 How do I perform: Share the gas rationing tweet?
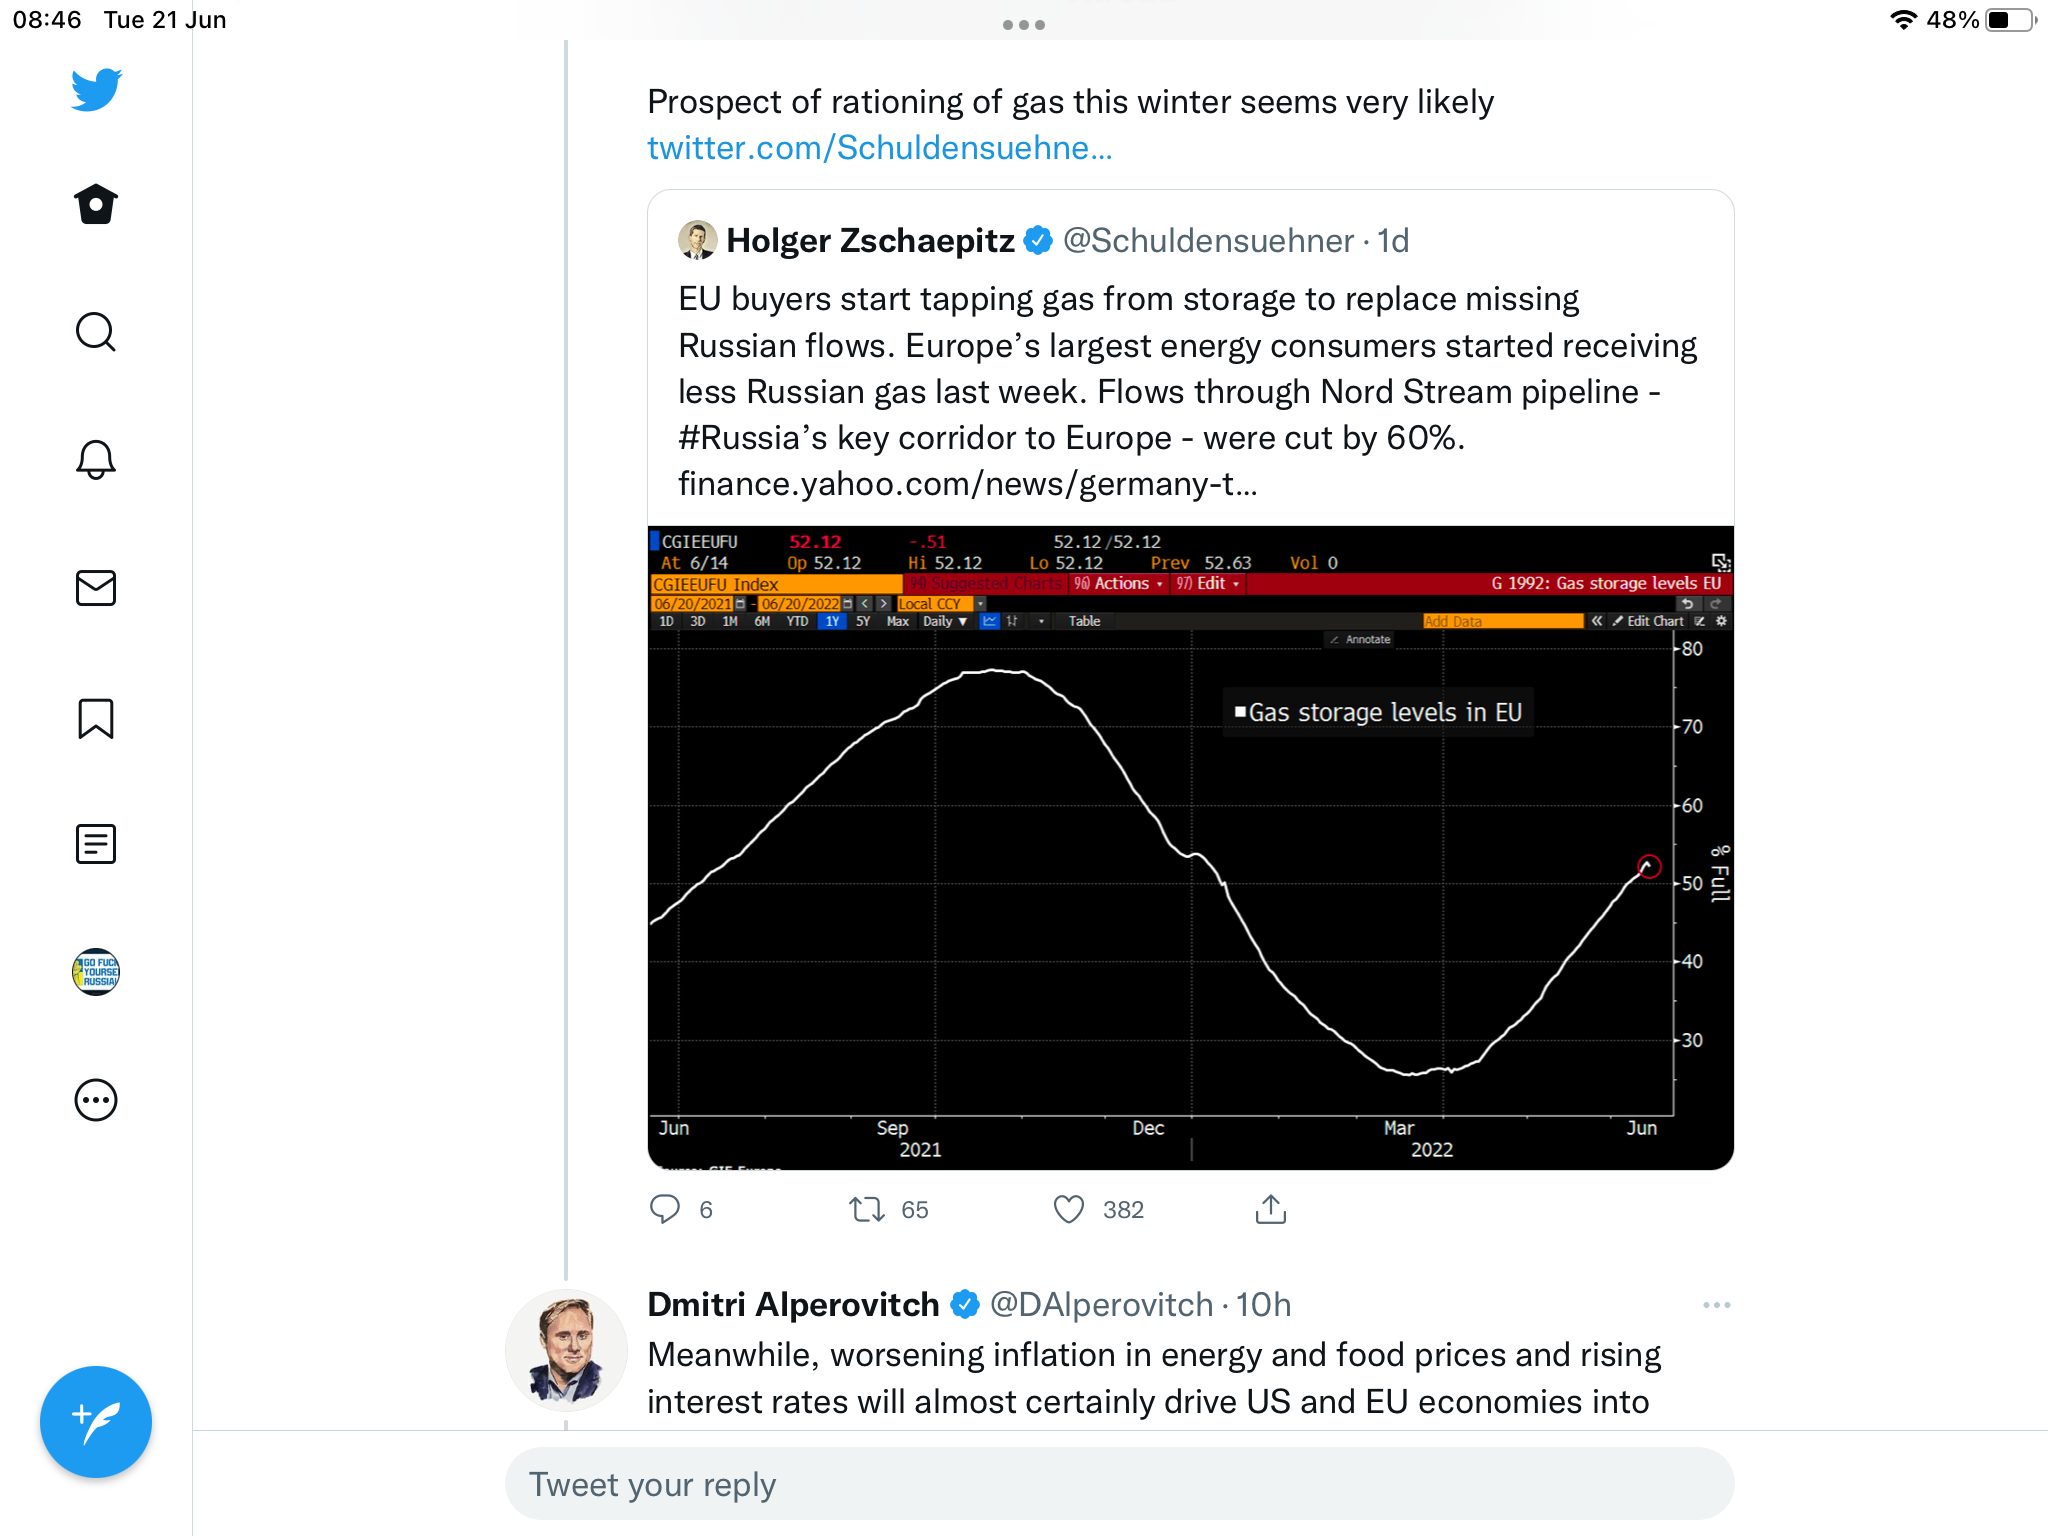click(x=1270, y=1209)
